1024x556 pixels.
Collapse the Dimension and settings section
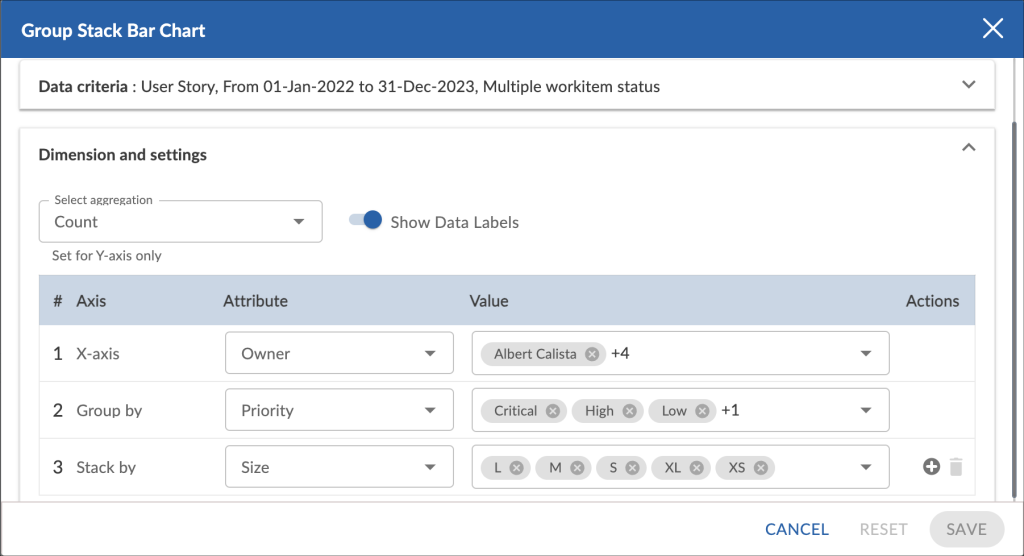pos(968,148)
